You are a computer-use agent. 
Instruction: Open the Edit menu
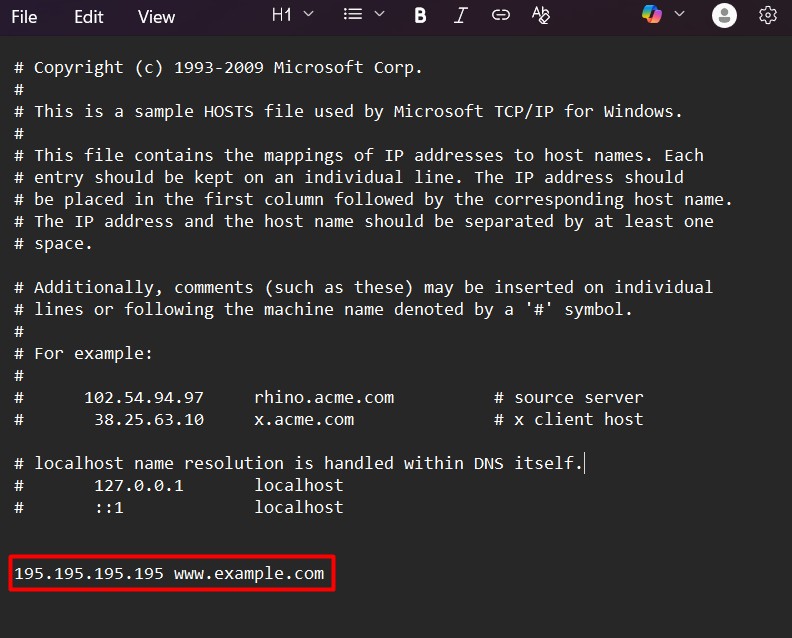pos(89,17)
